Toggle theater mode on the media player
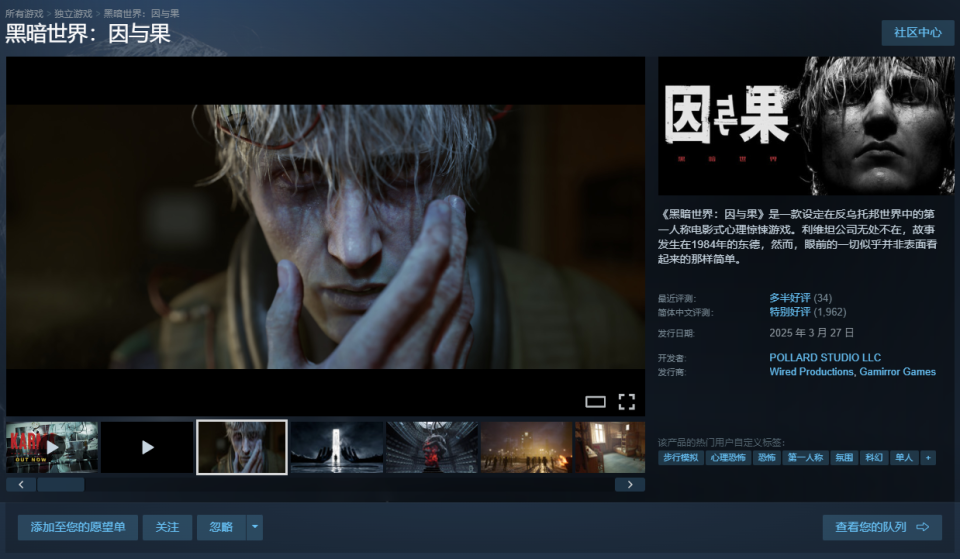Image resolution: width=960 pixels, height=559 pixels. pyautogui.click(x=595, y=402)
